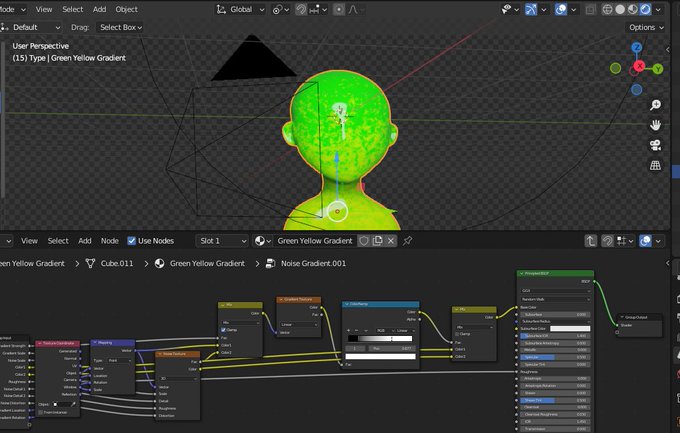The image size is (680, 433).
Task: Switch to rendered shading
Action: pos(645,10)
